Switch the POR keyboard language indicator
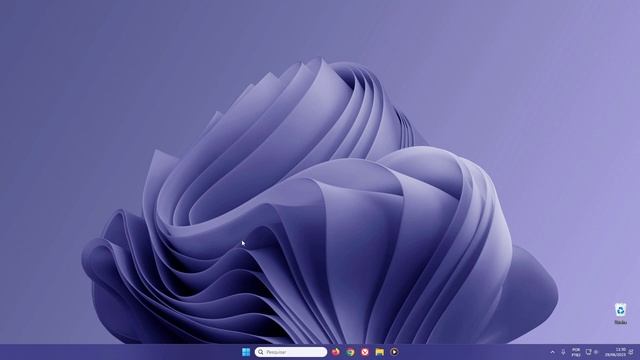This screenshot has width=640, height=360. tap(576, 352)
